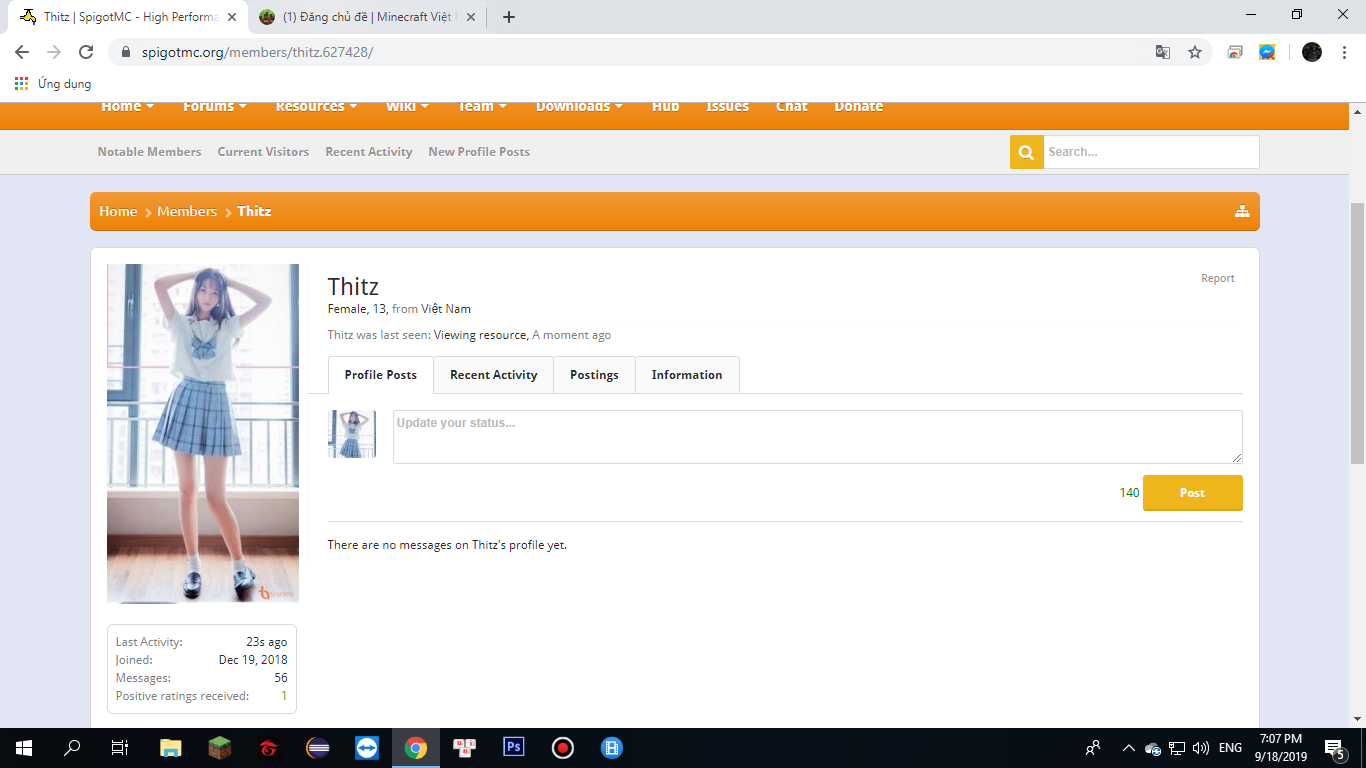The width and height of the screenshot is (1366, 768).
Task: Click the Chrome icon in the taskbar
Action: [416, 747]
